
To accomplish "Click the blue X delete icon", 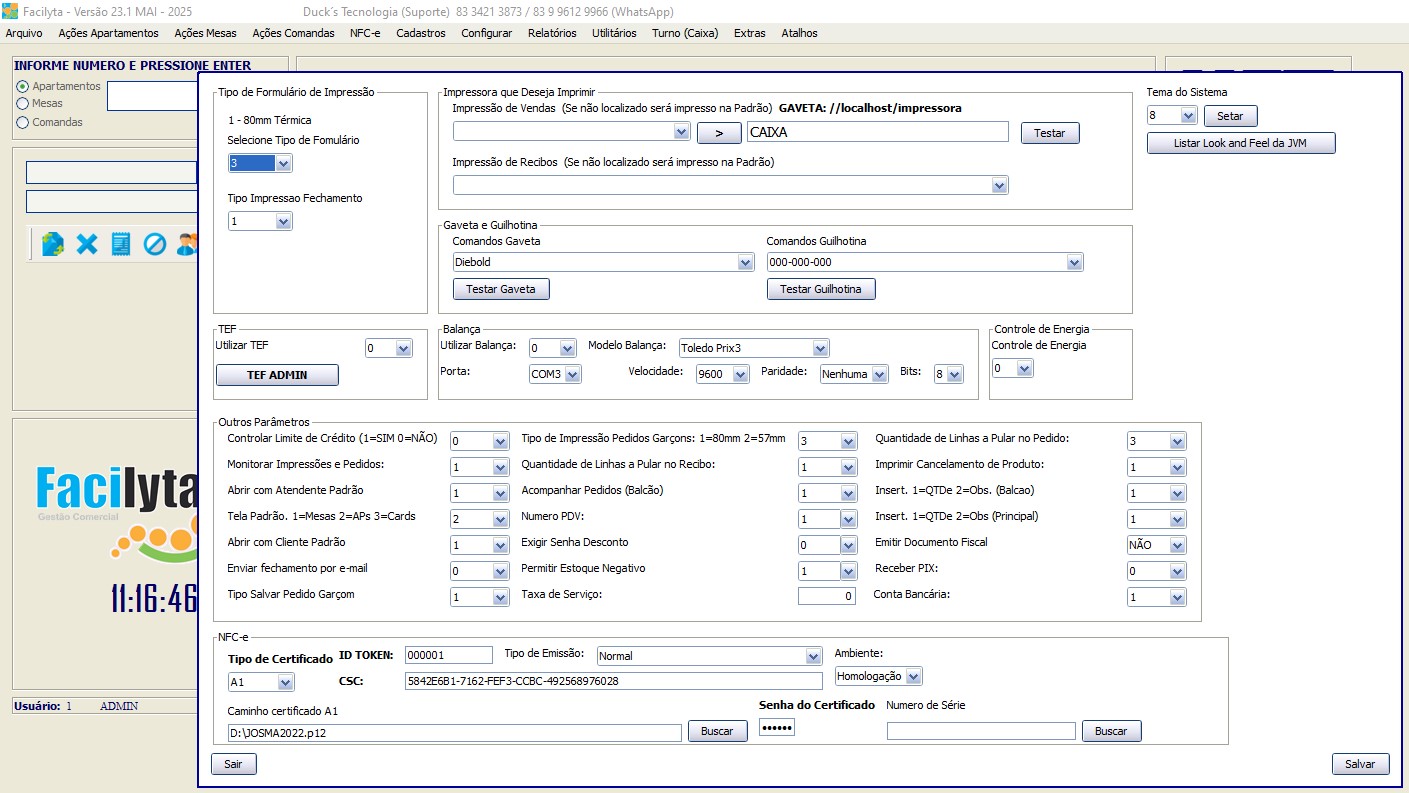I will 87,243.
